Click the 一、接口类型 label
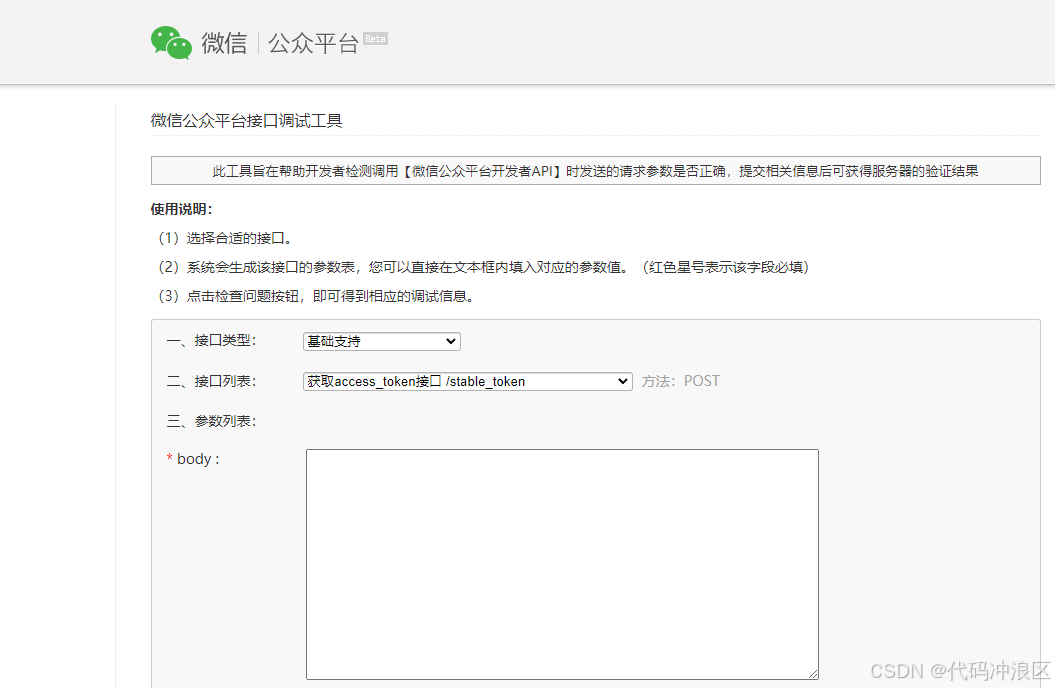1055x688 pixels. 211,340
